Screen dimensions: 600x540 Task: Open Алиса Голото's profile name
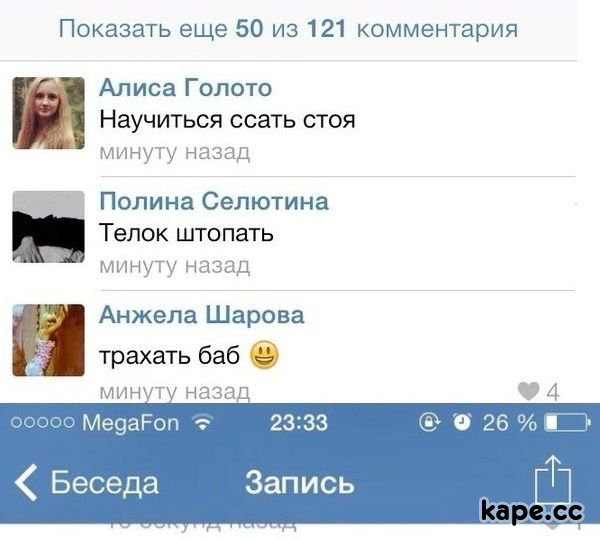click(x=186, y=88)
